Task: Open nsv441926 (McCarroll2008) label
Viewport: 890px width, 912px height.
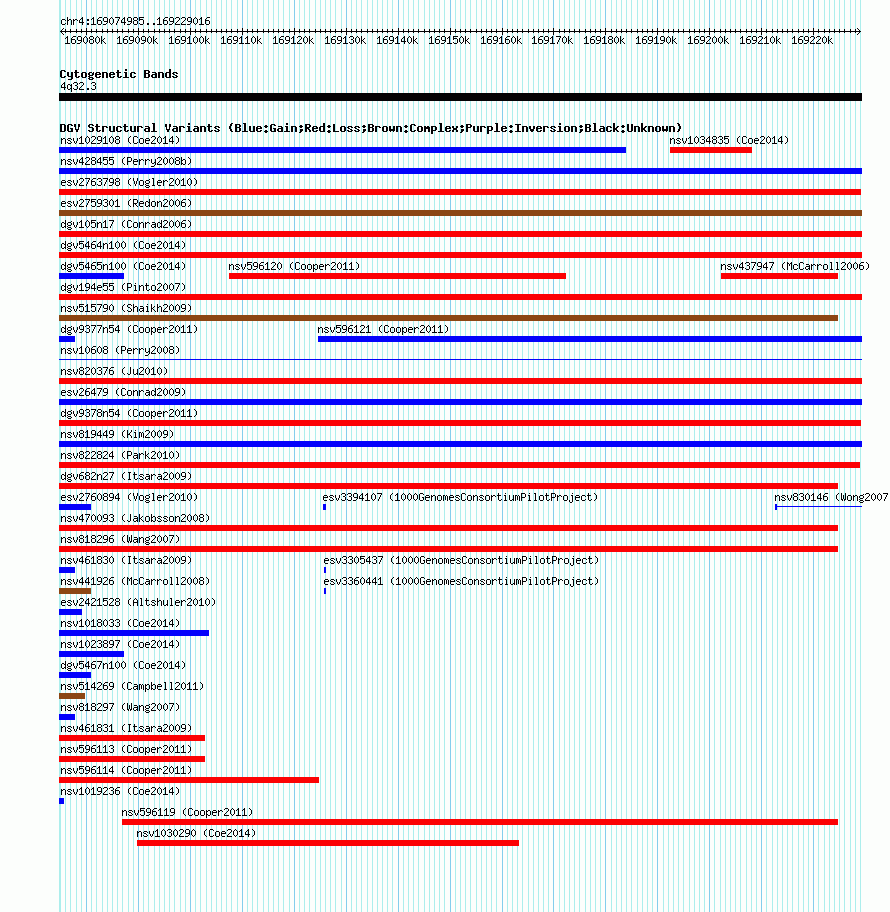Action: tap(135, 580)
